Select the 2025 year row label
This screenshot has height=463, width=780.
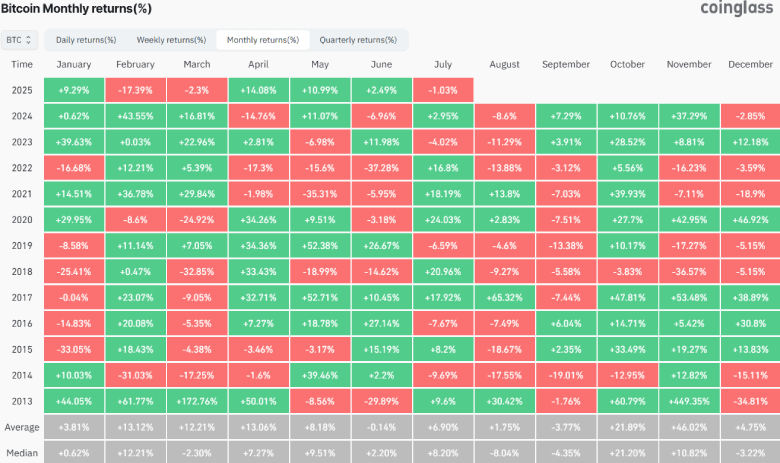pos(22,90)
